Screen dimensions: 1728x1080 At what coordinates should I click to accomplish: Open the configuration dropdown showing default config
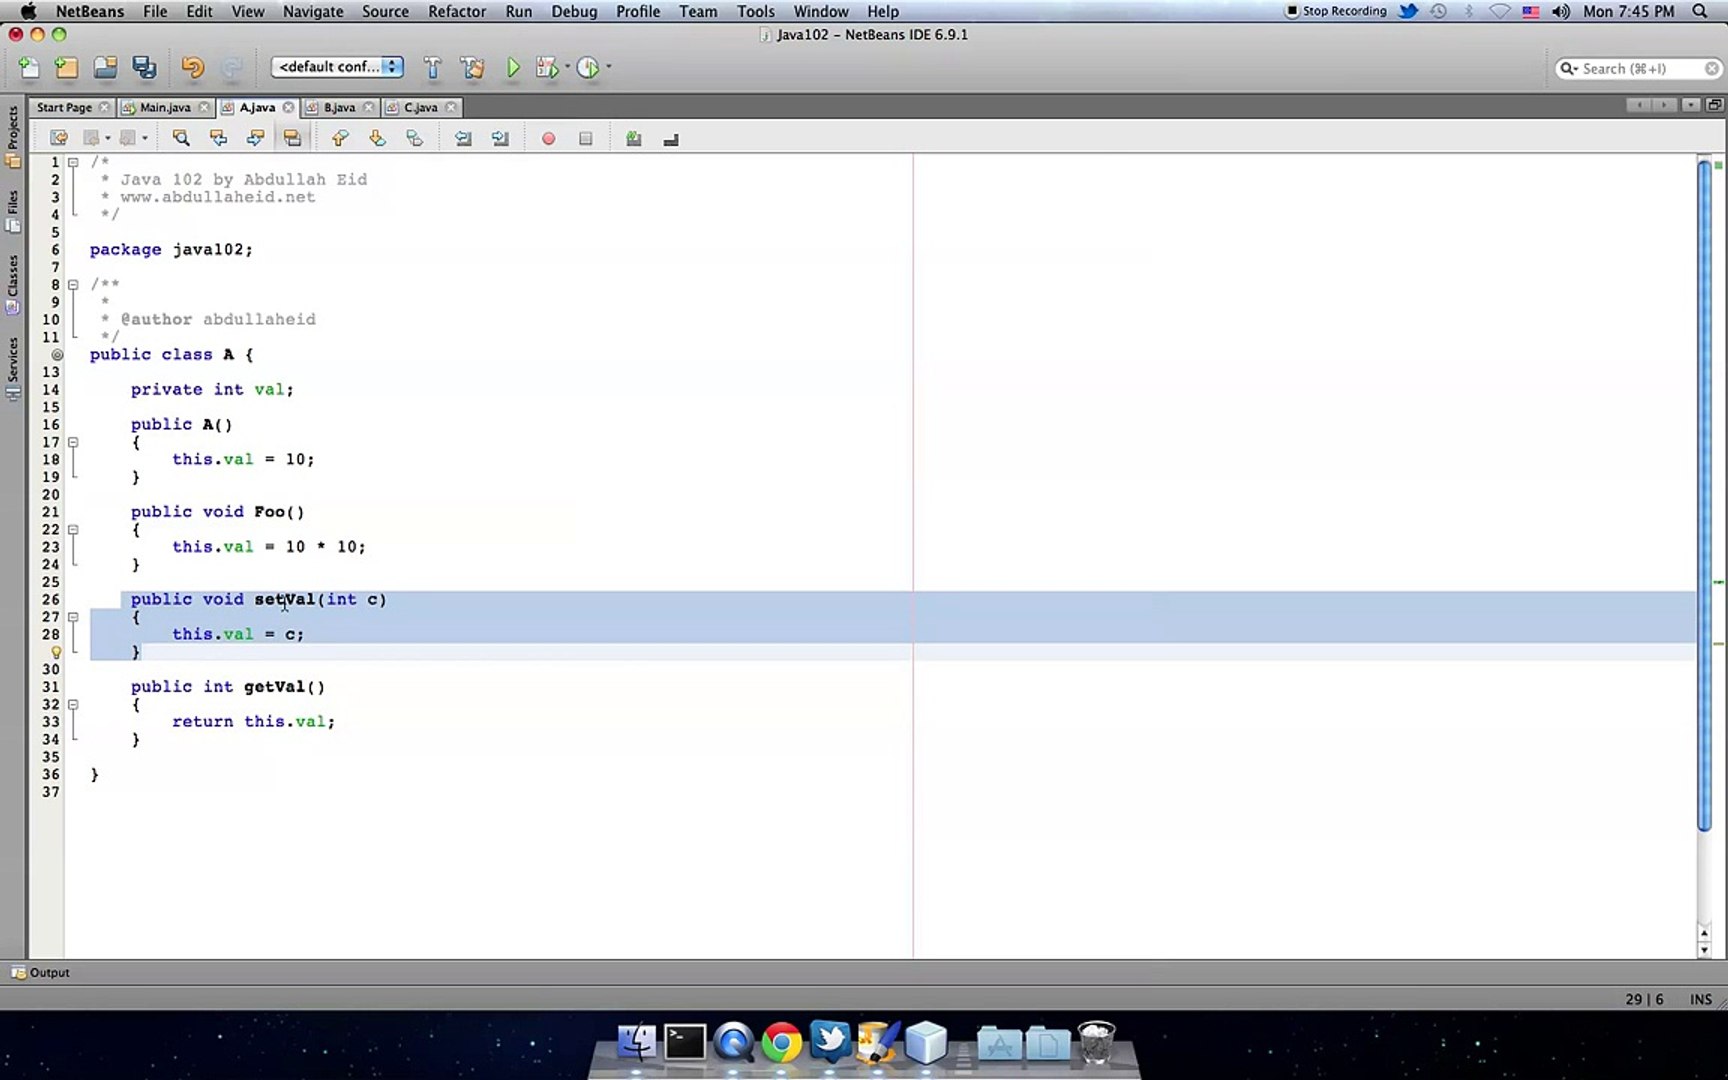point(337,67)
